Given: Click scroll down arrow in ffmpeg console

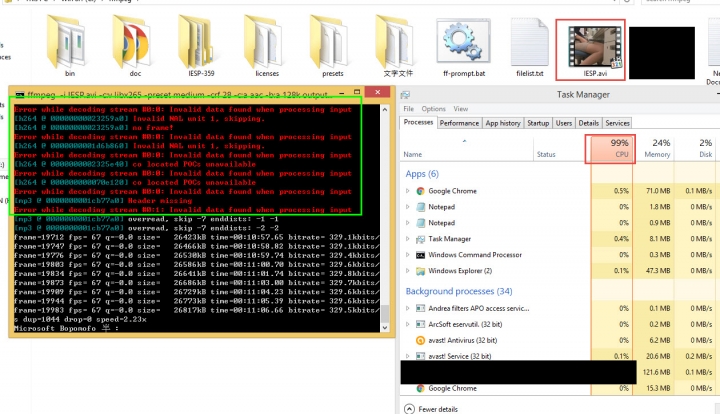Looking at the screenshot, I should (x=385, y=328).
